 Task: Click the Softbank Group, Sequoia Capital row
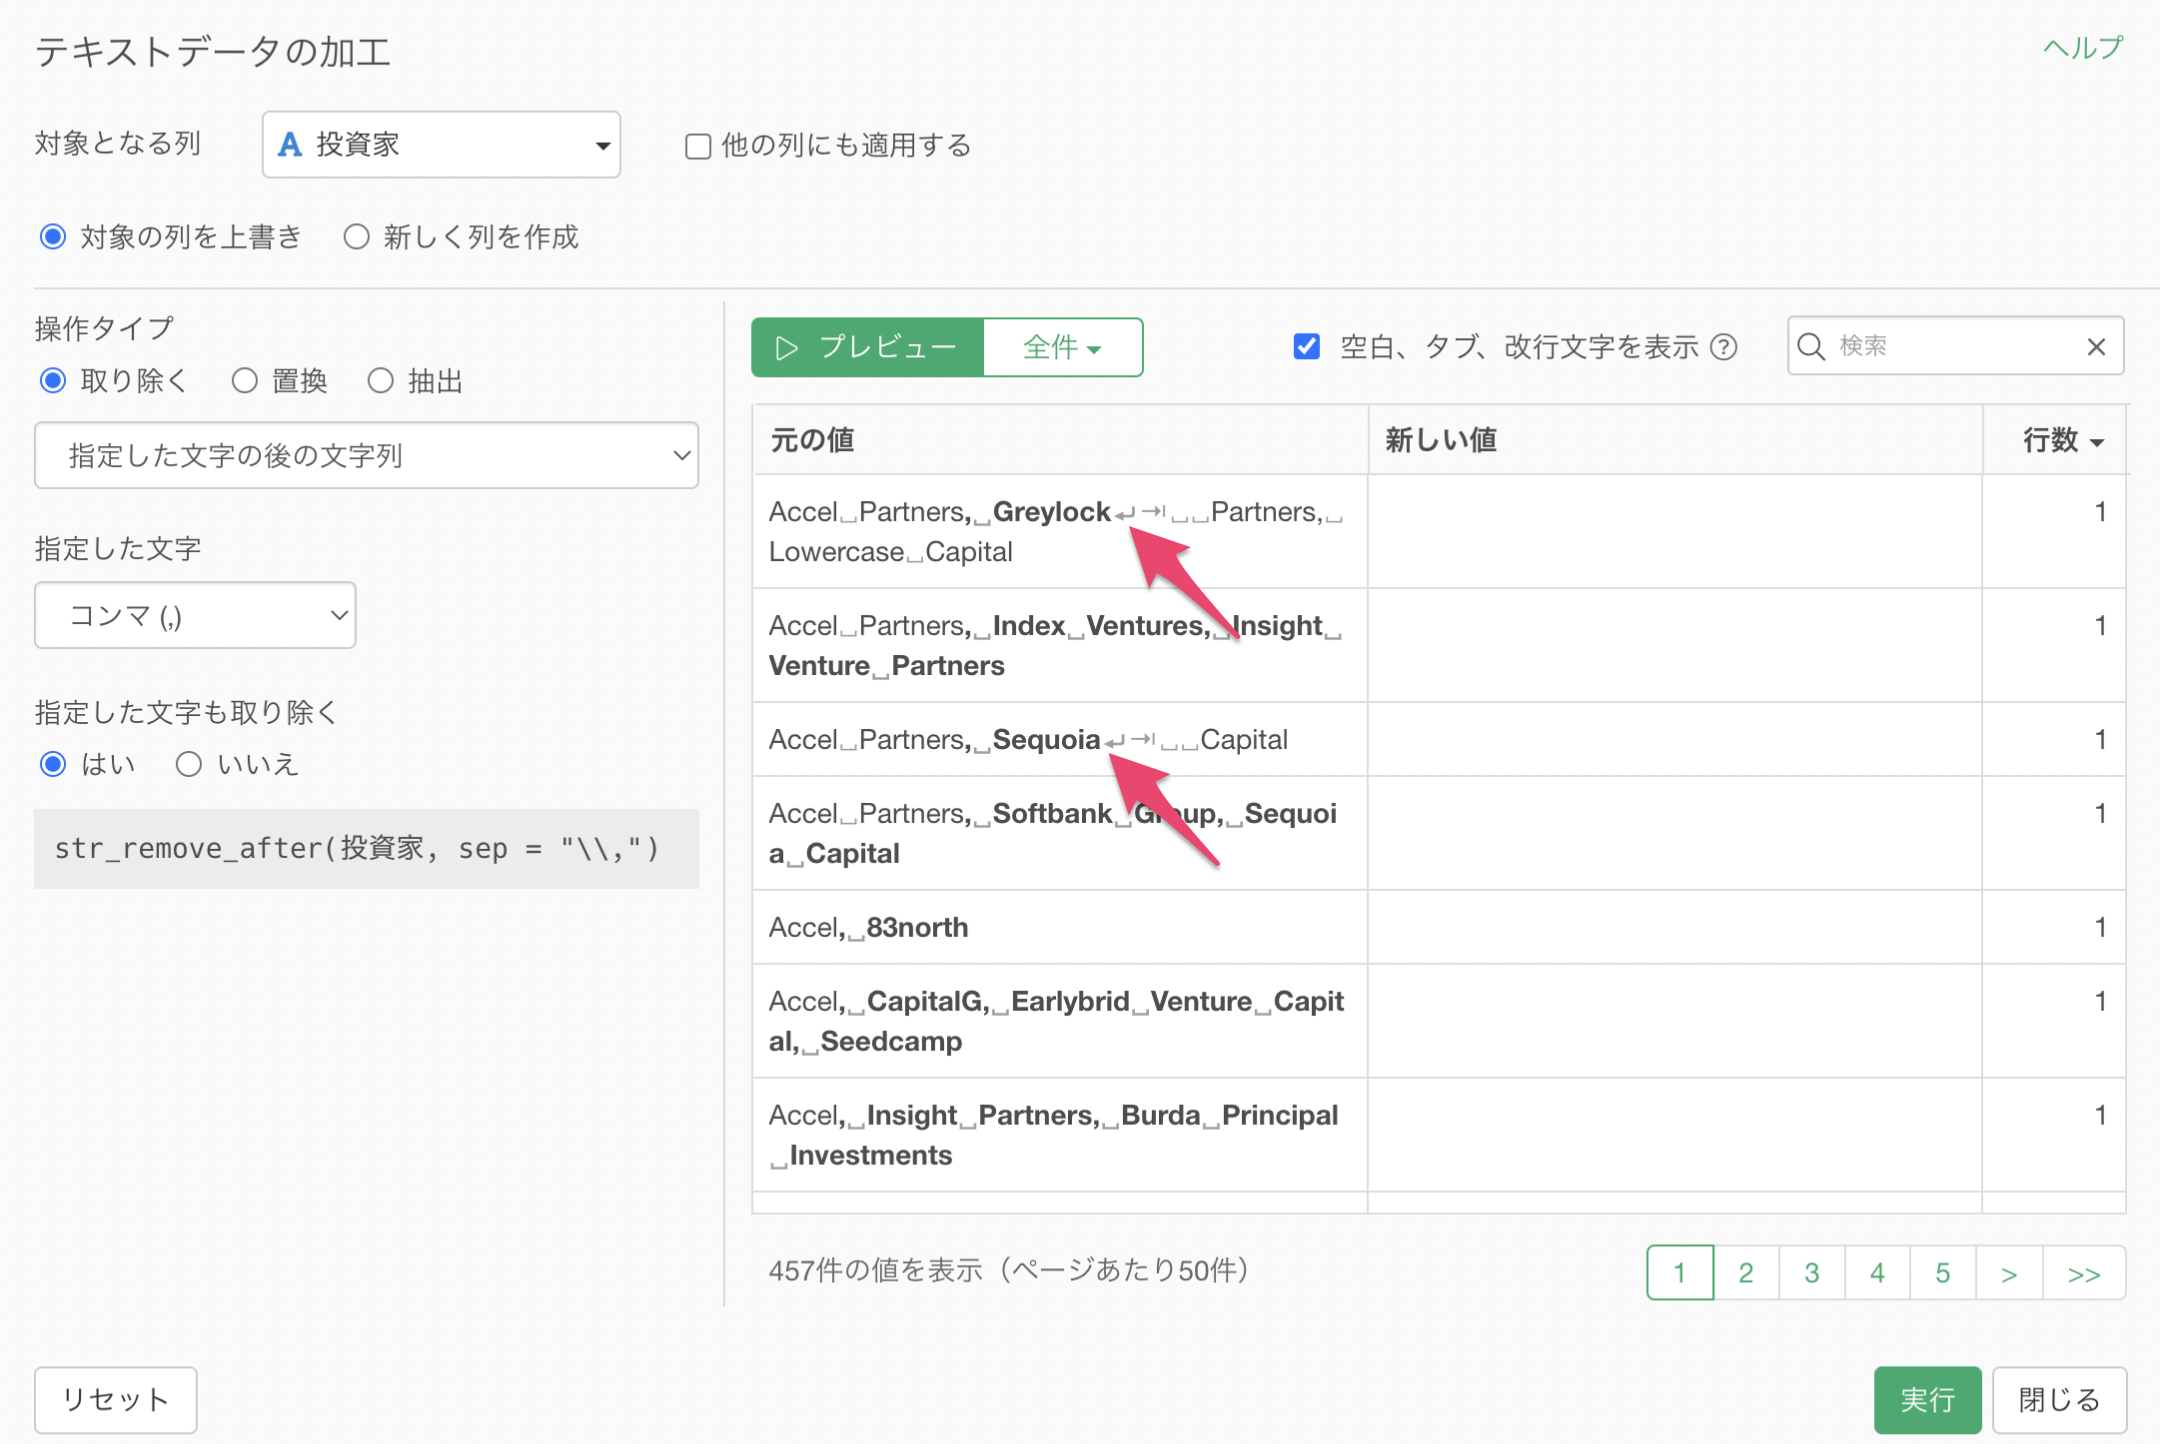coord(1439,834)
